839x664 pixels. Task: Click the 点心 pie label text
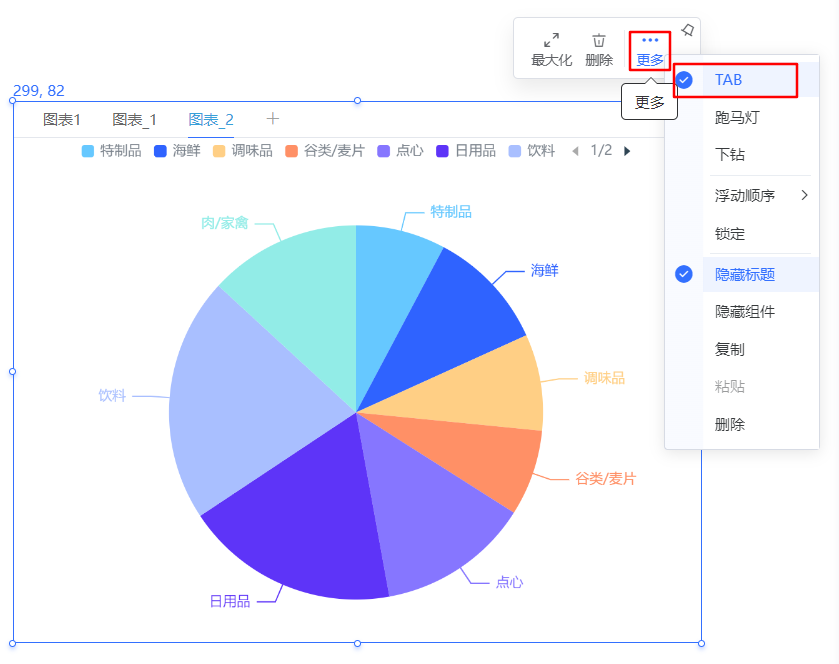tap(509, 582)
